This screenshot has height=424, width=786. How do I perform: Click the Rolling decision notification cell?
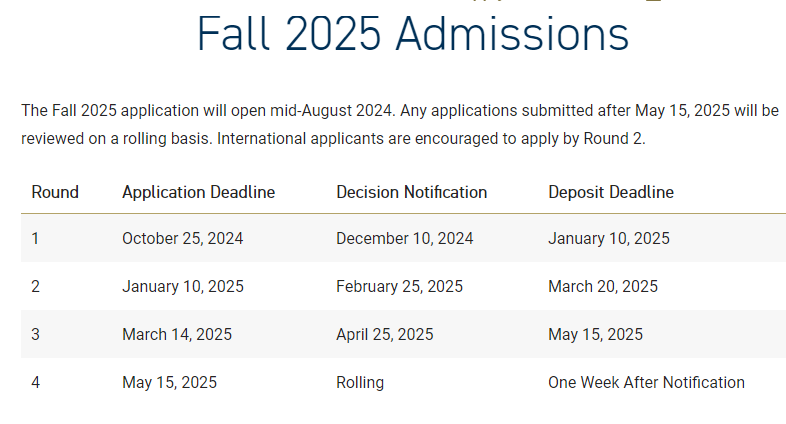pos(360,382)
